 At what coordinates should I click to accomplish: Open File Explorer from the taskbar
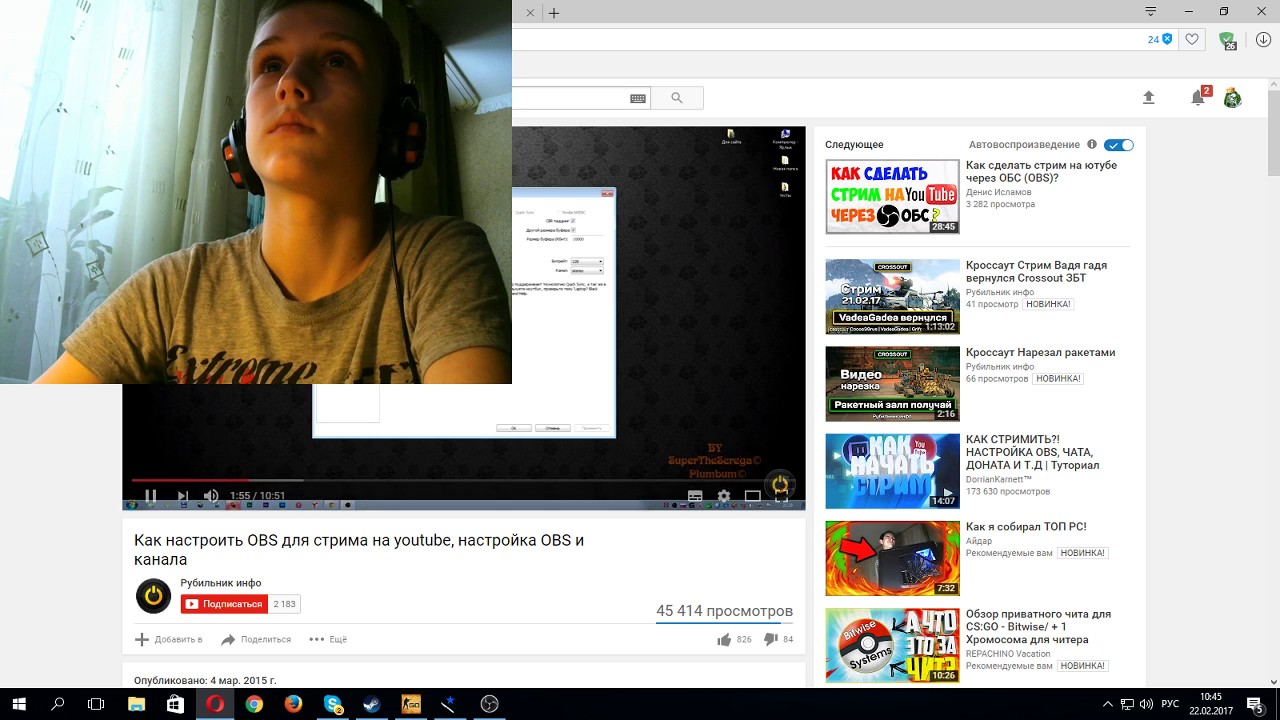coord(137,704)
